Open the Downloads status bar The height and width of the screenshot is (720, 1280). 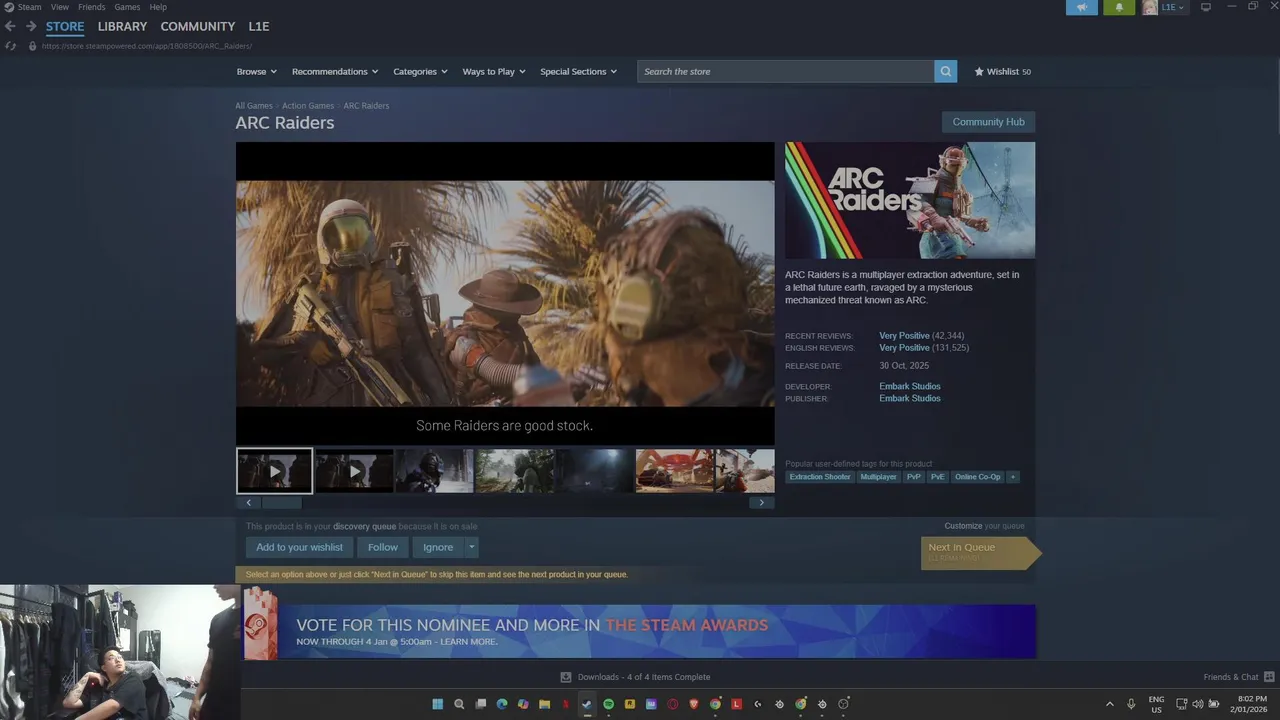[635, 677]
